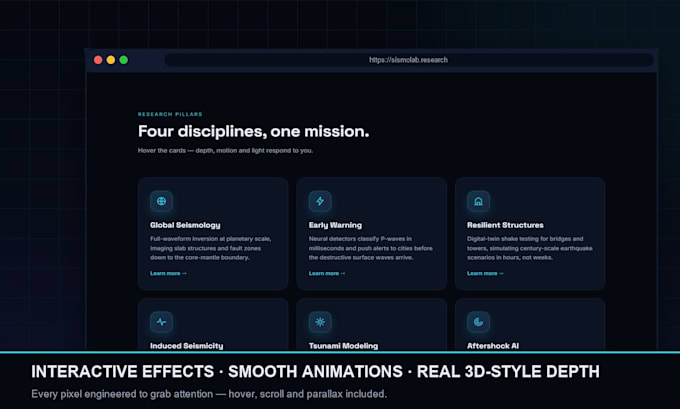Click the Resilient Structures description about digital-twin testing
The height and width of the screenshot is (409, 680).
[530, 248]
